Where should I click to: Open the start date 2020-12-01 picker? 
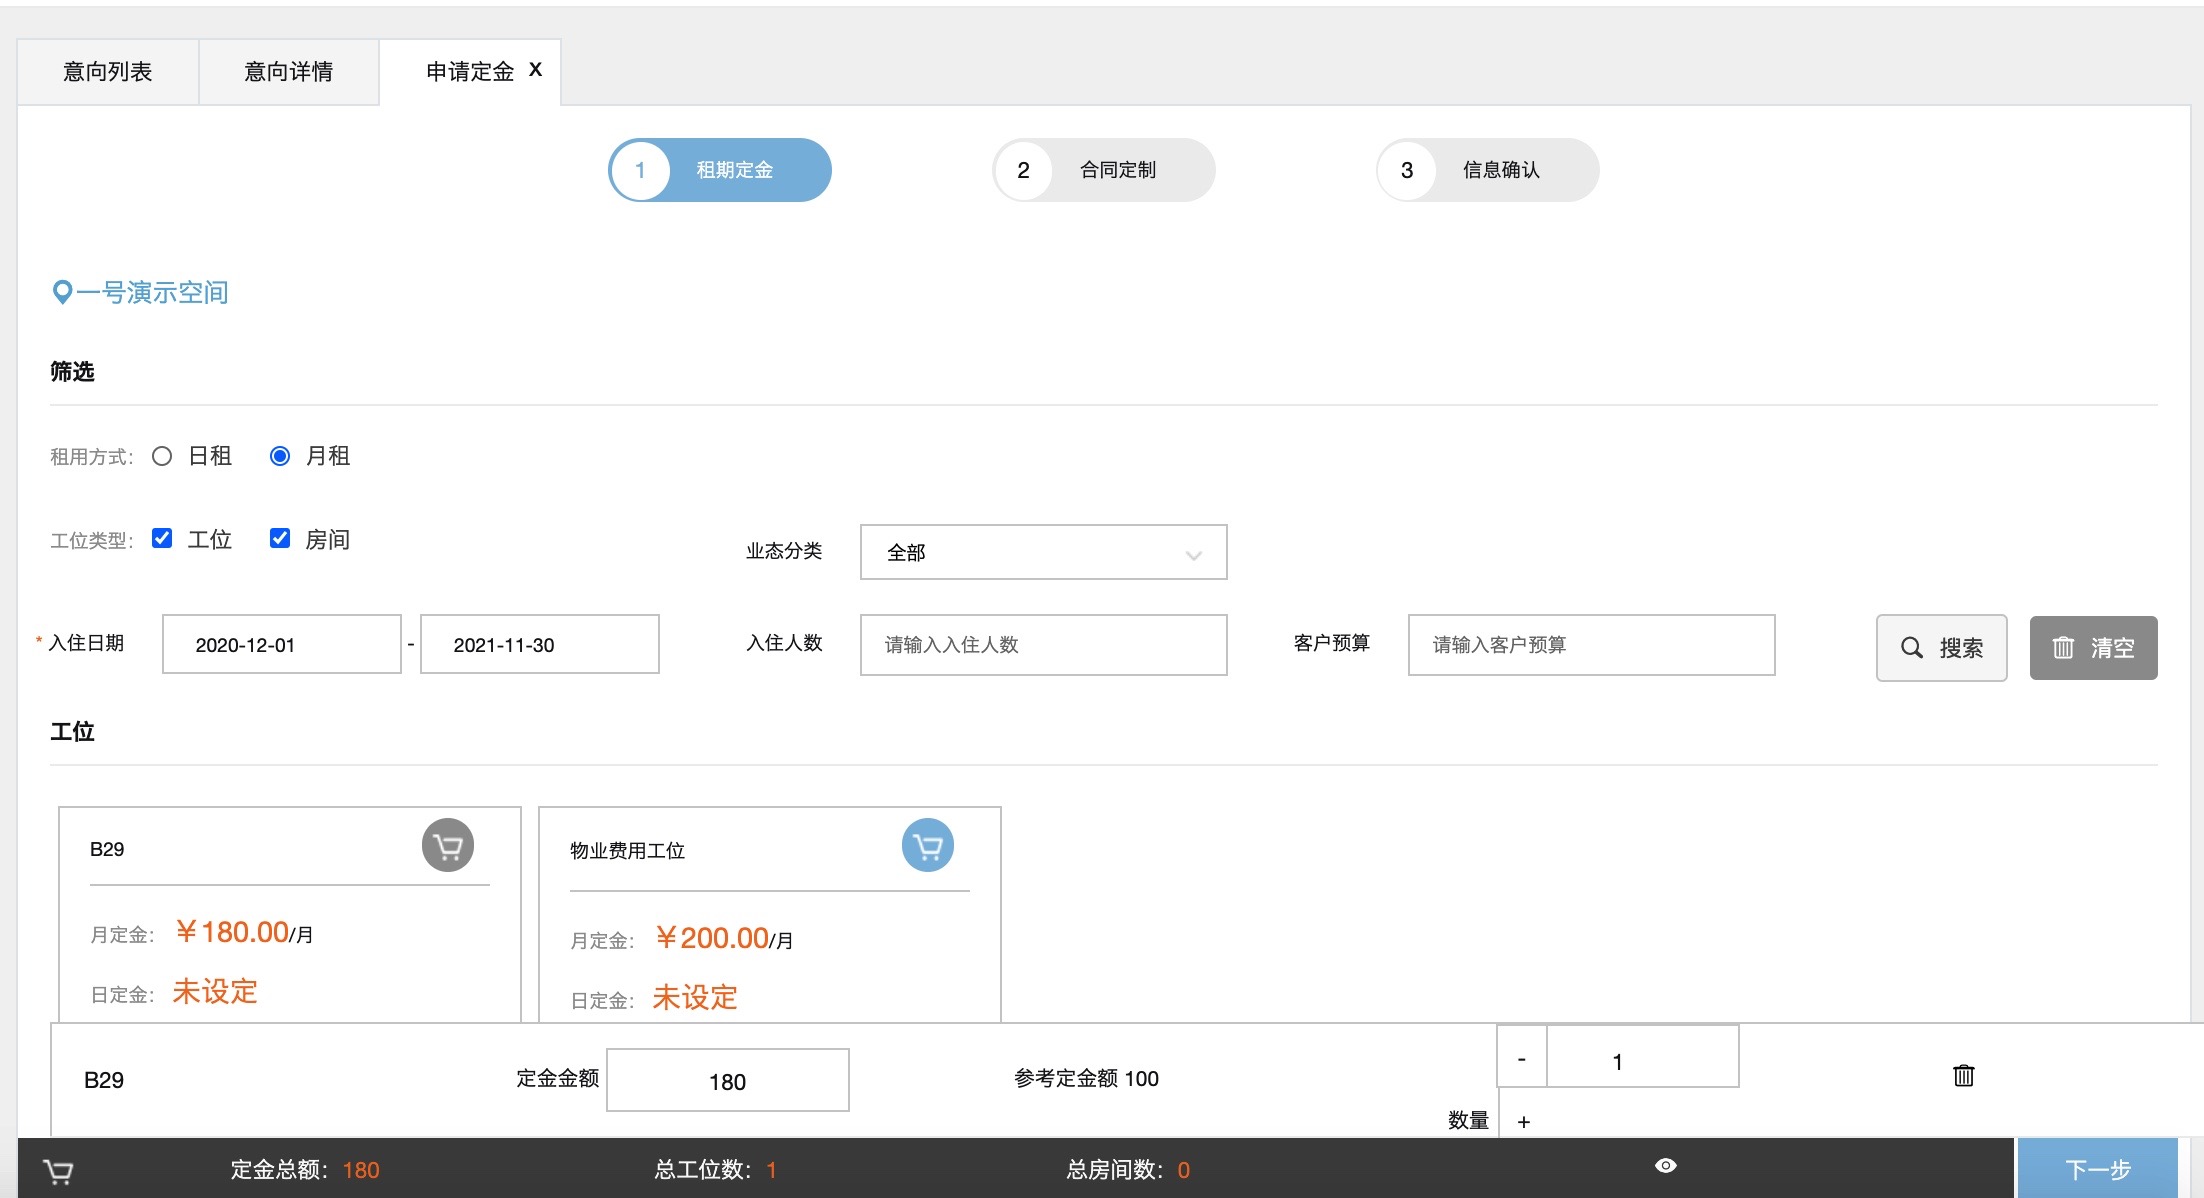(281, 645)
